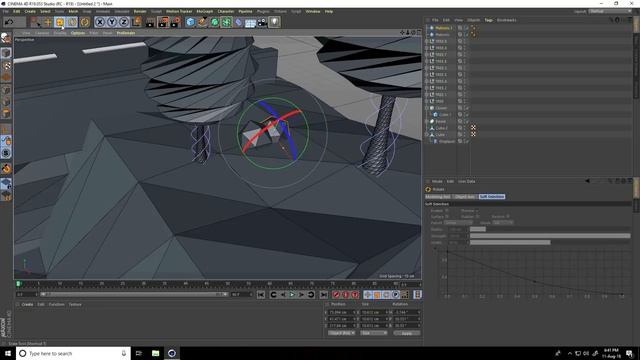Toggle the Cloner object's enable checkmark
Screen dimensions: 640x360
pos(466,108)
